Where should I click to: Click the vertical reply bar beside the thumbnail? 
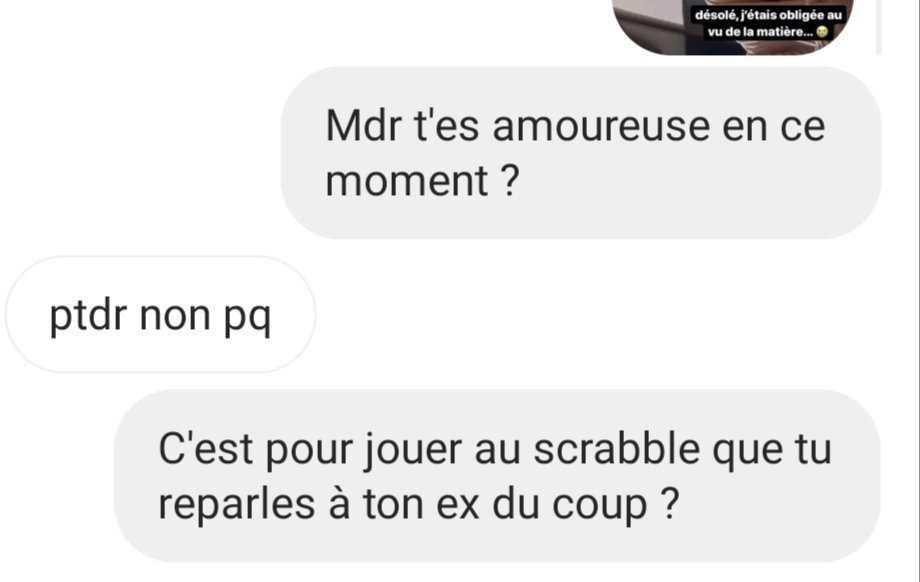(878, 27)
